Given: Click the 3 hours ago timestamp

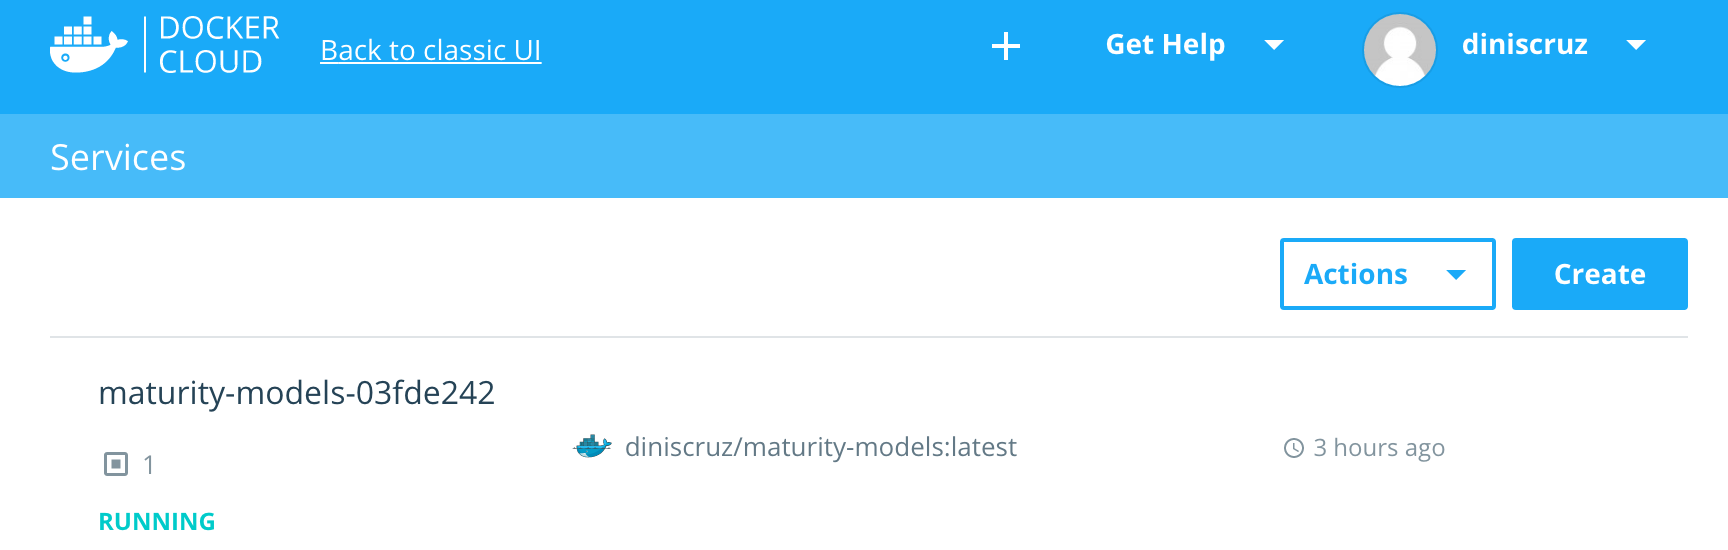Looking at the screenshot, I should 1379,448.
